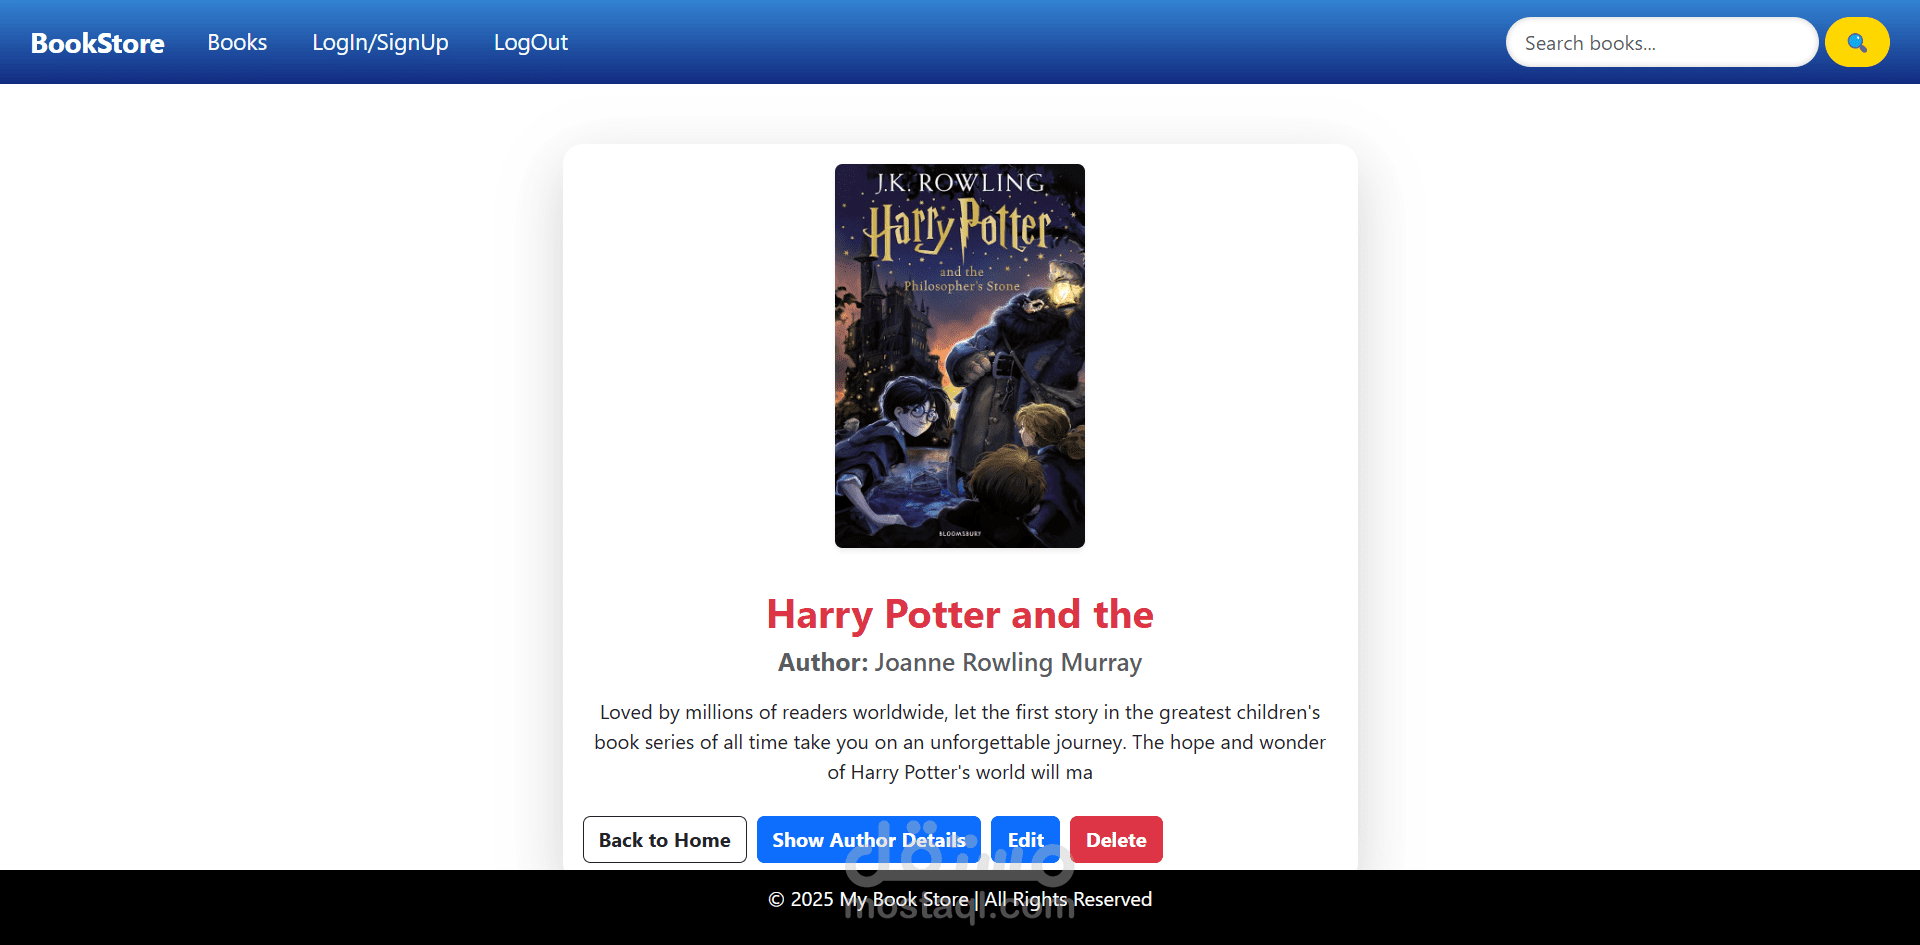Click the title "Harry Potter and the"
Image resolution: width=1920 pixels, height=945 pixels.
[x=960, y=614]
